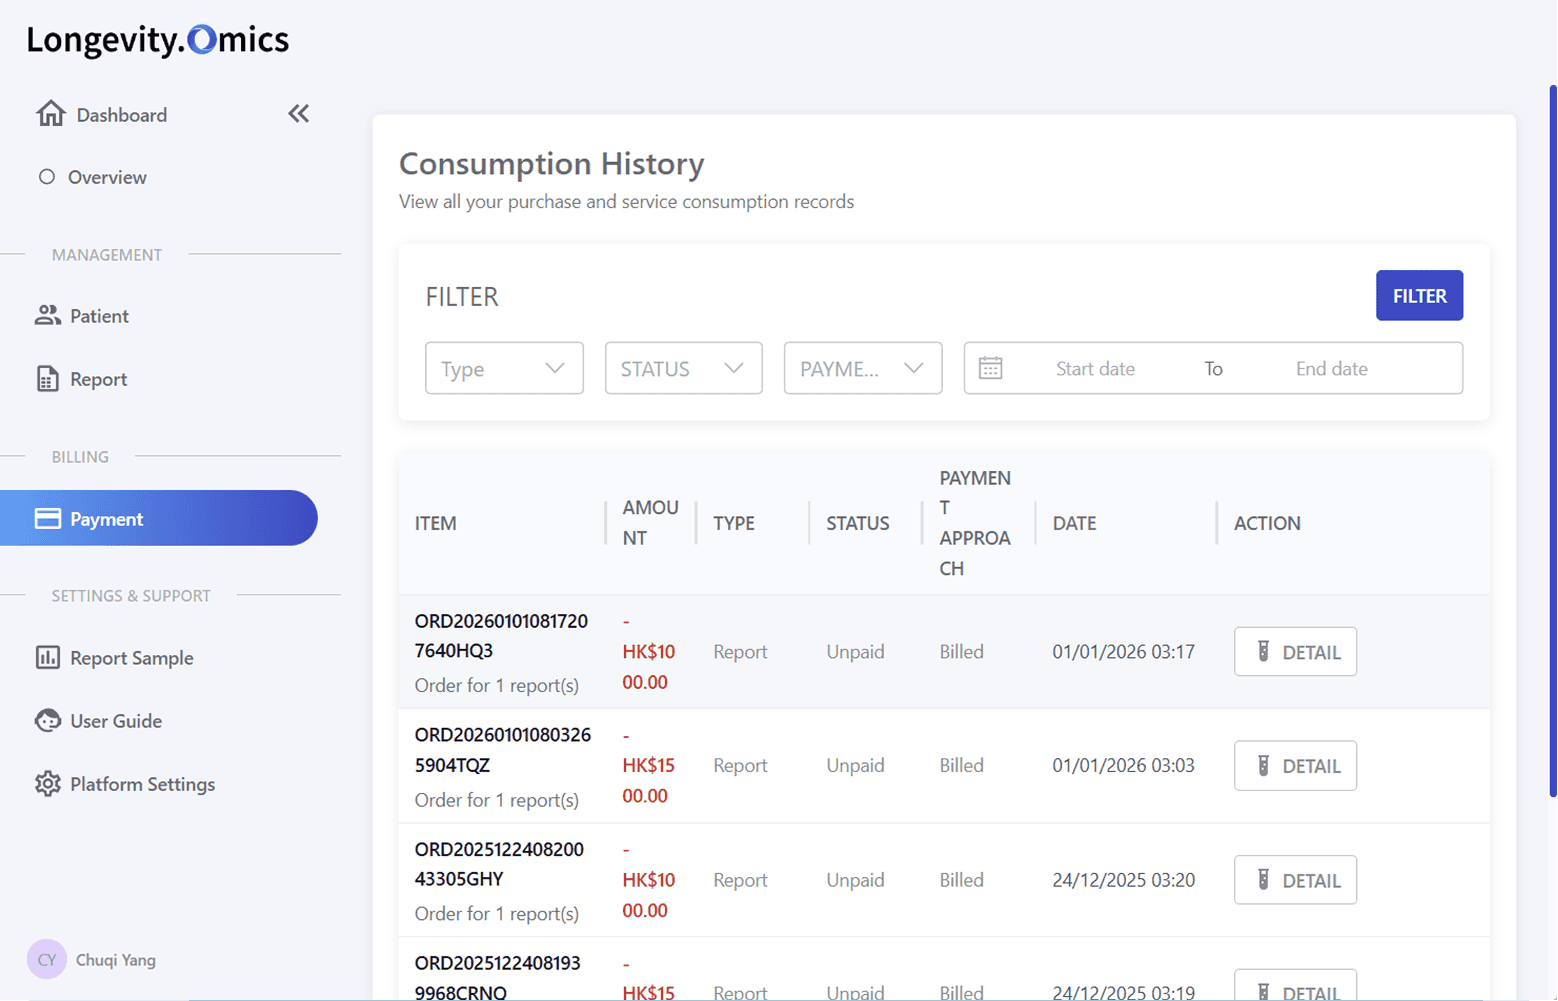Click the Overview circle bullet icon

coord(46,177)
